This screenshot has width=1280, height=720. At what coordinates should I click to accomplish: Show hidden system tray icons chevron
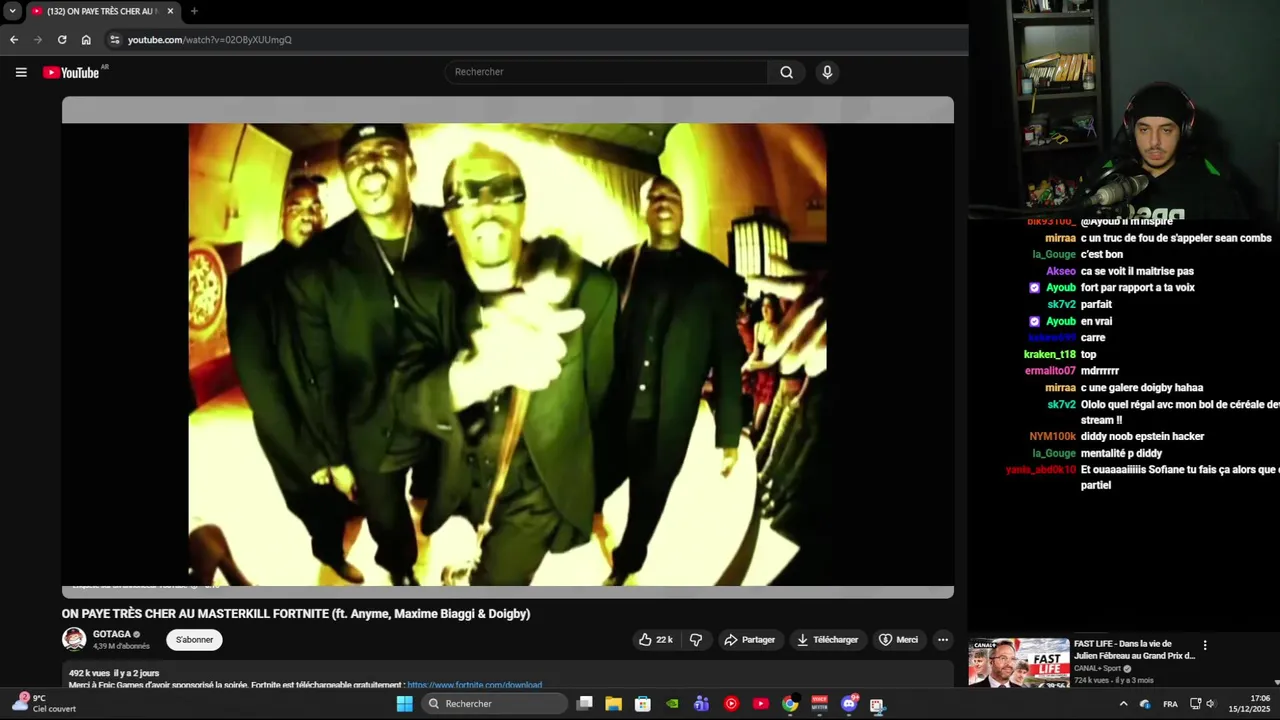[x=1123, y=704]
